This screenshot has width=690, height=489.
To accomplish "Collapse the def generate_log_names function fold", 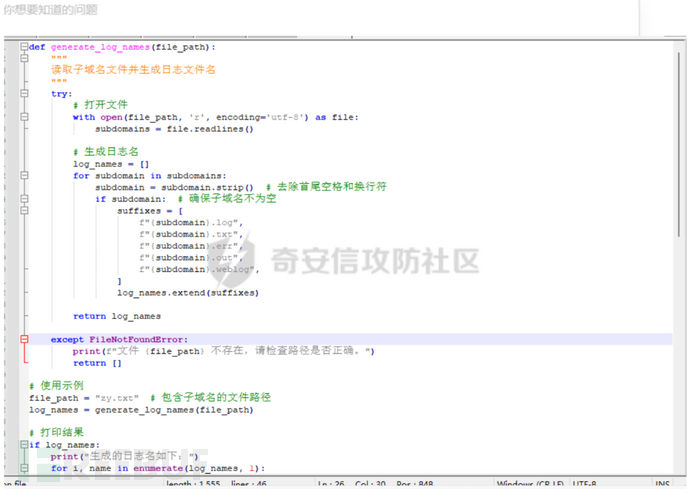I will click(x=24, y=47).
